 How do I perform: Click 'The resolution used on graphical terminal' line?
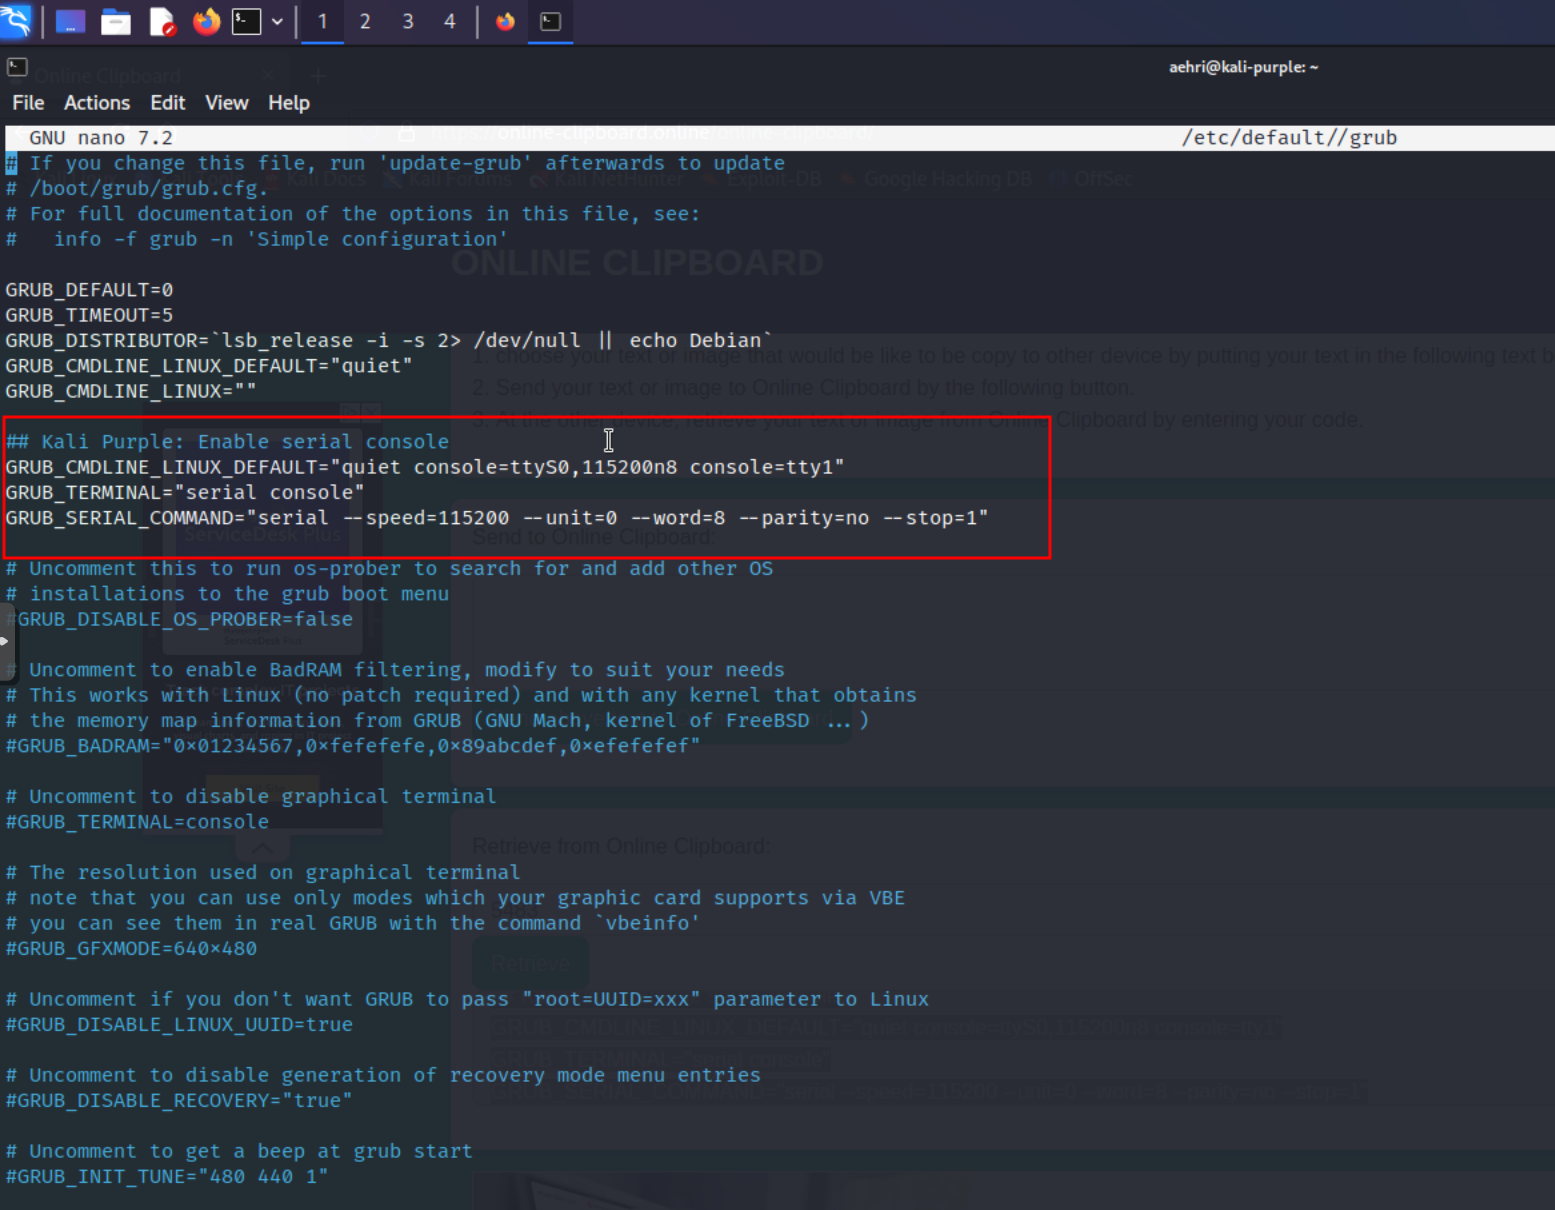click(263, 873)
